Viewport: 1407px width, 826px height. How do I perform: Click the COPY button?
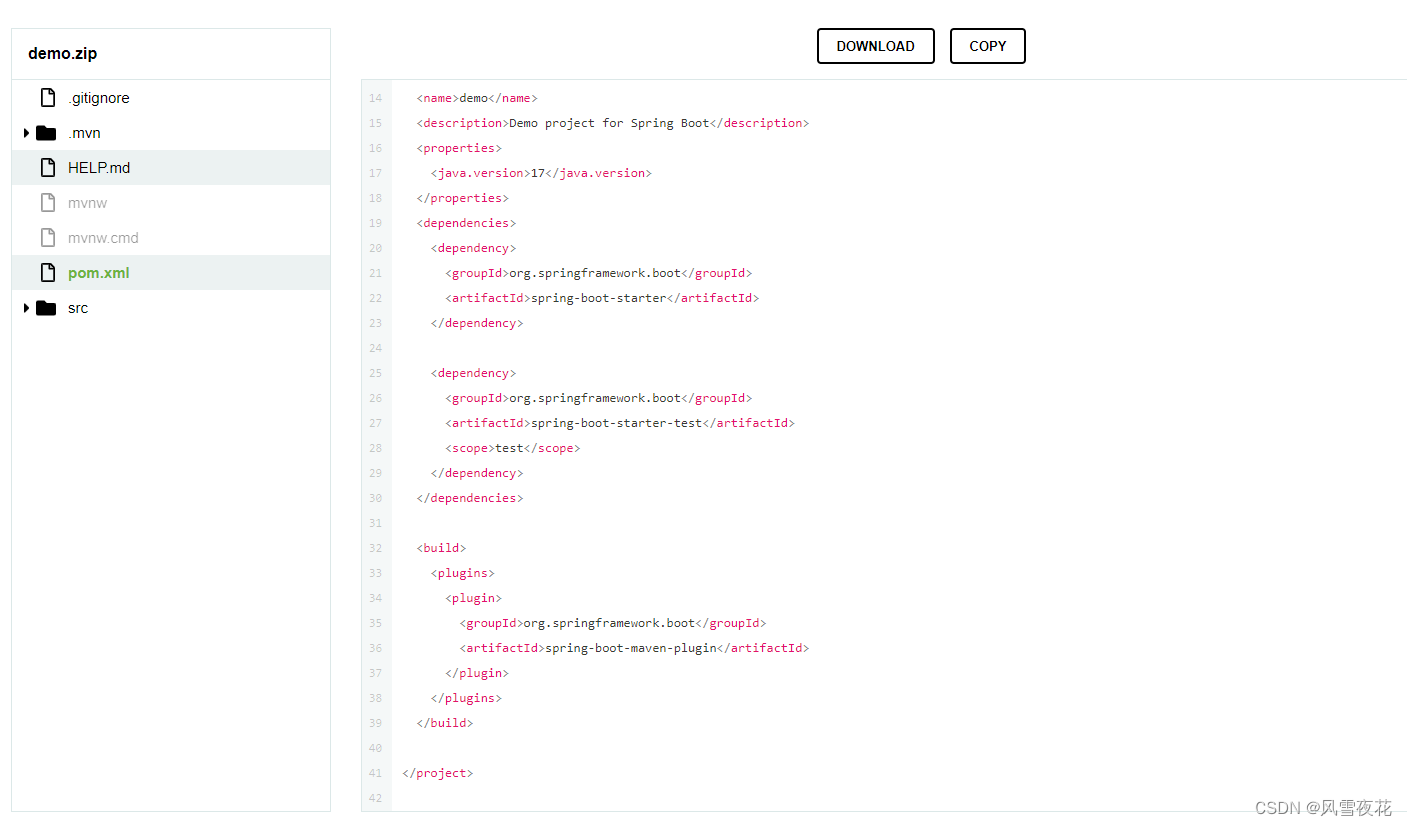tap(987, 46)
